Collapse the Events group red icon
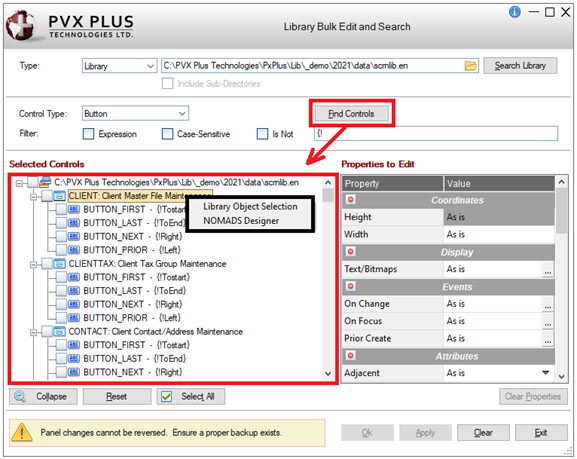577x459 pixels. click(x=351, y=286)
